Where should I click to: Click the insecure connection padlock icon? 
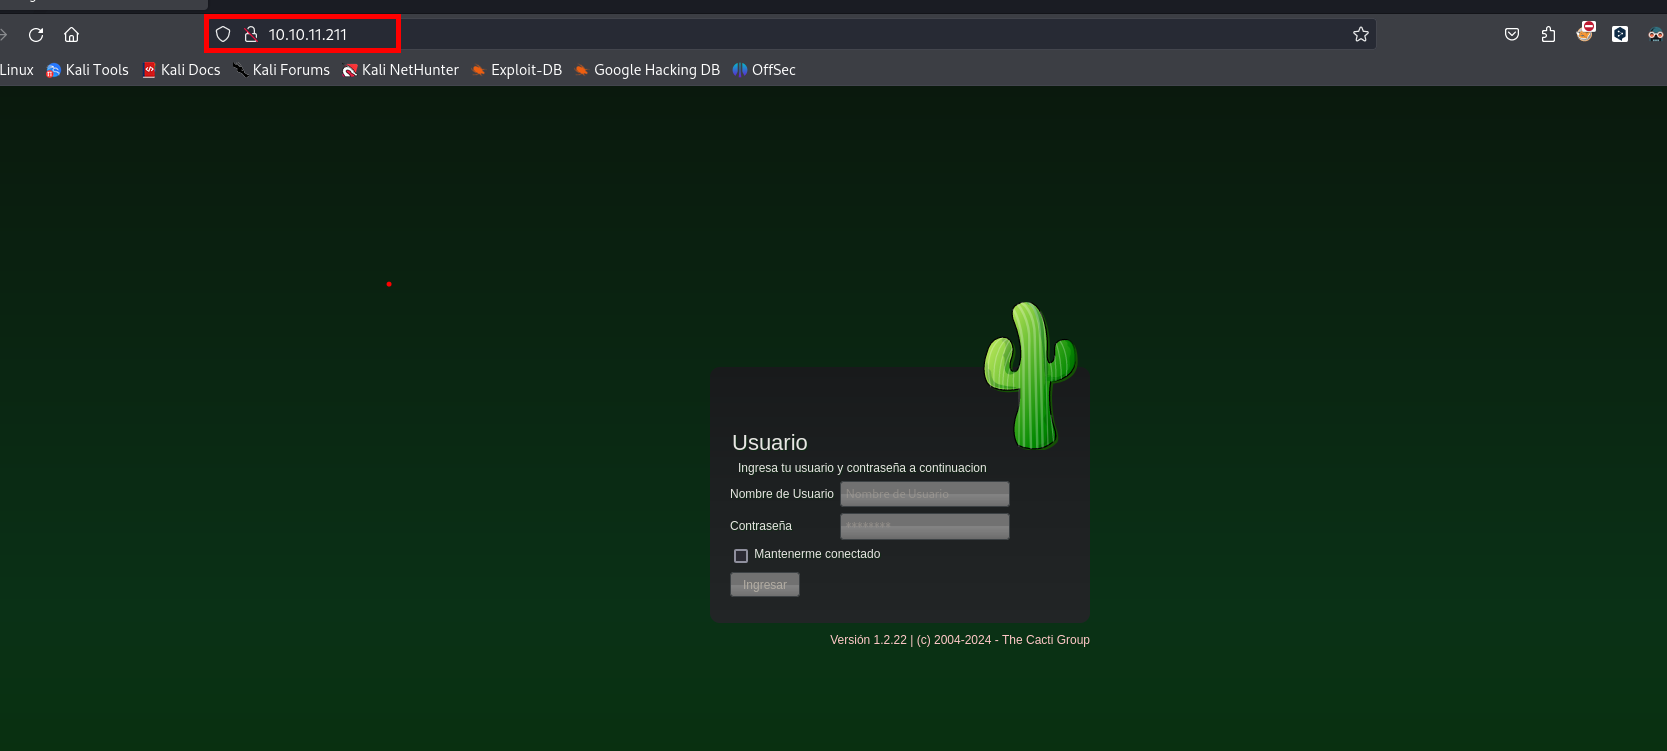(x=251, y=35)
